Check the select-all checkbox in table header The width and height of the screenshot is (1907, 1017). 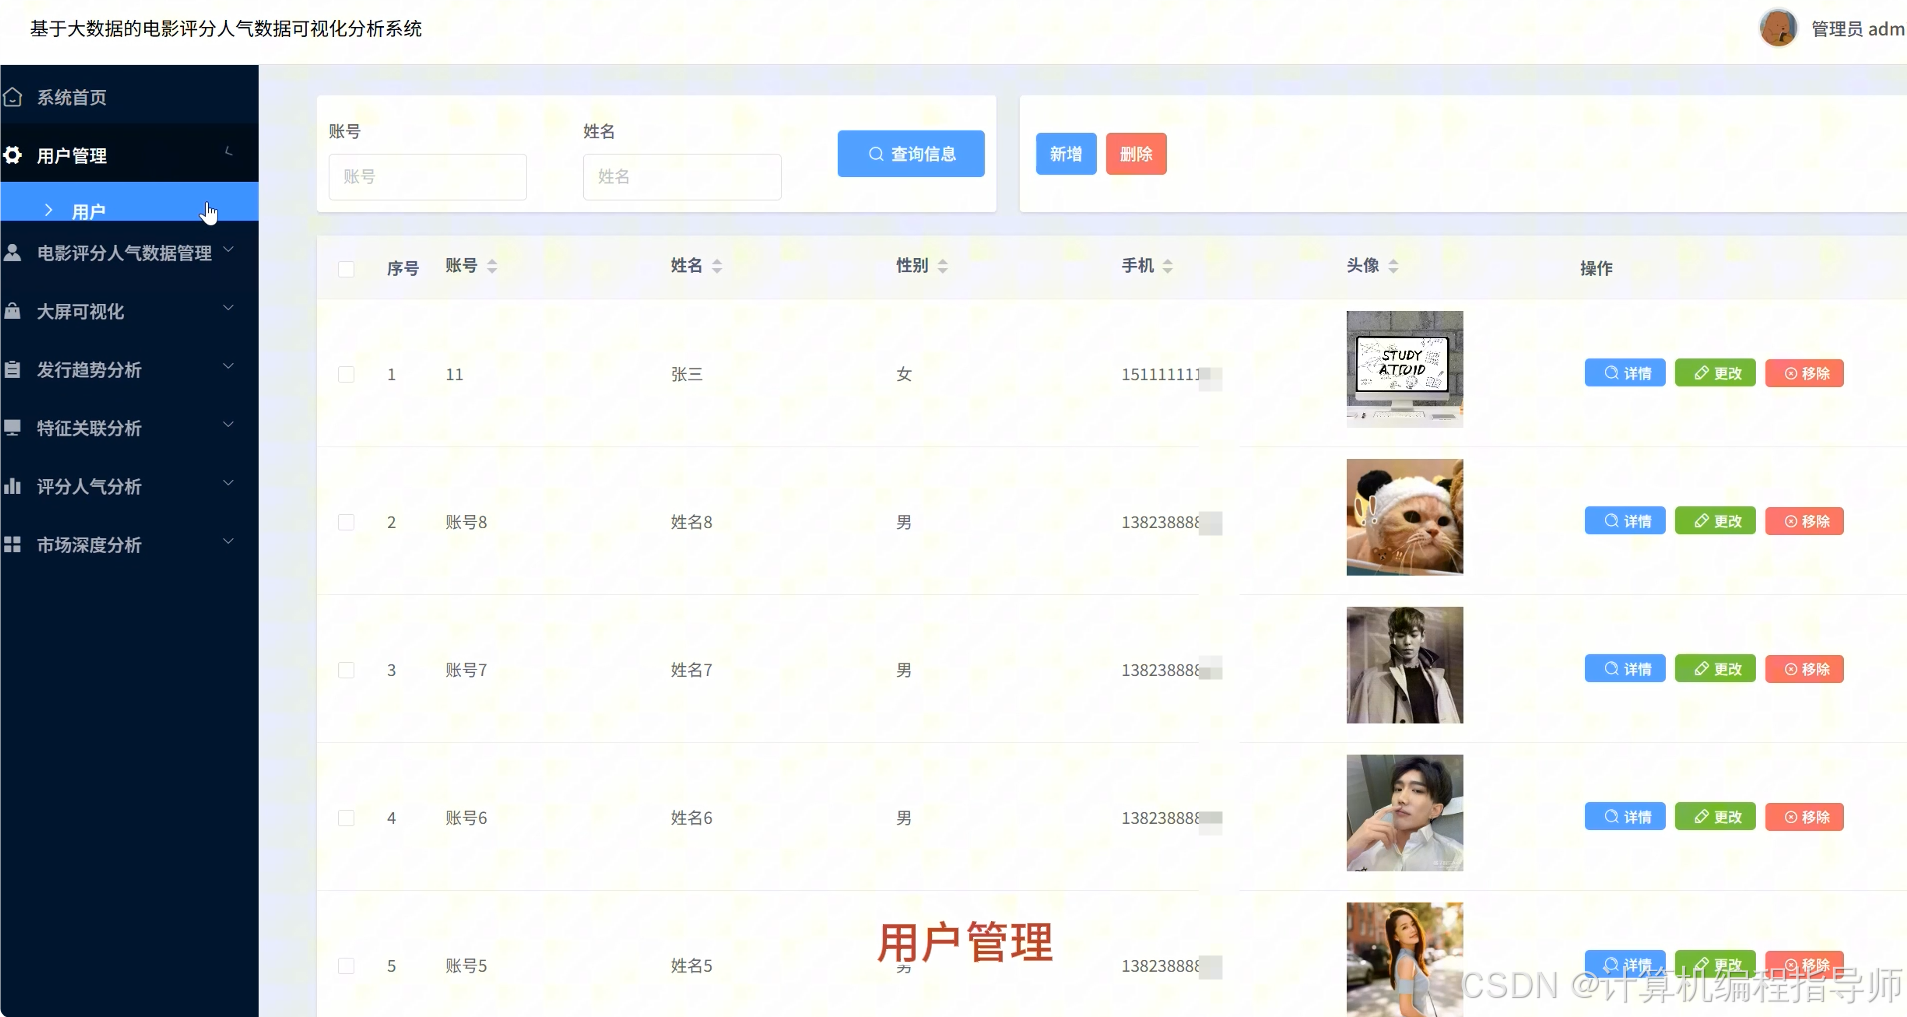point(346,269)
